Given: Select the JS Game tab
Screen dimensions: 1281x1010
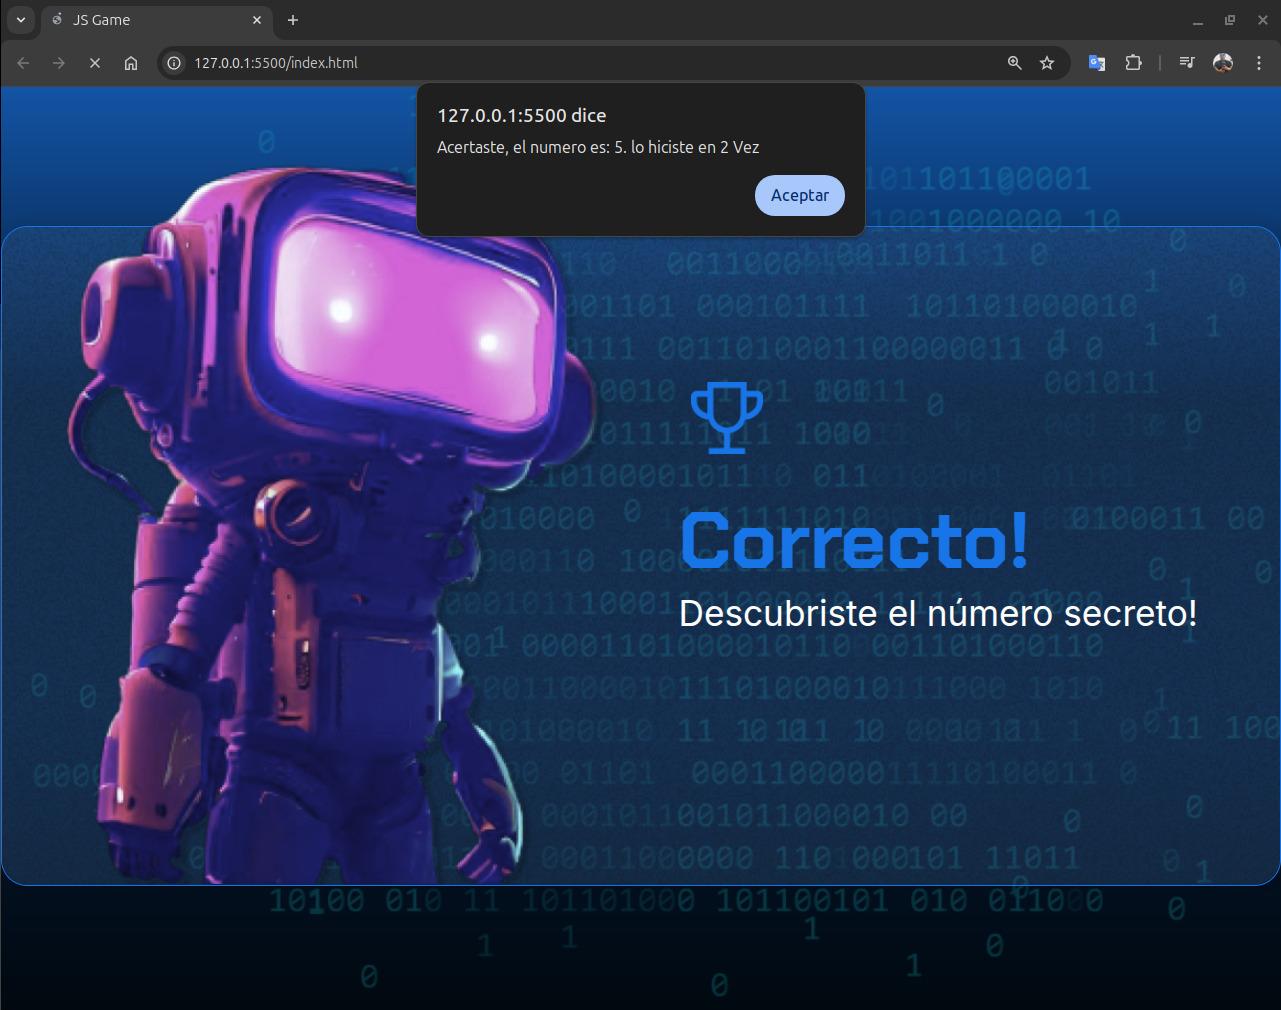Looking at the screenshot, I should (156, 20).
